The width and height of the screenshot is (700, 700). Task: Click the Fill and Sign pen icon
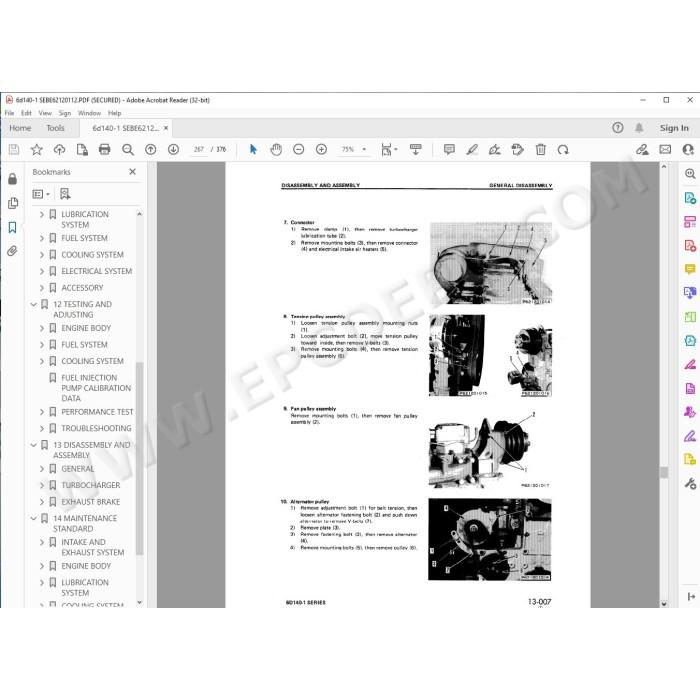point(494,150)
